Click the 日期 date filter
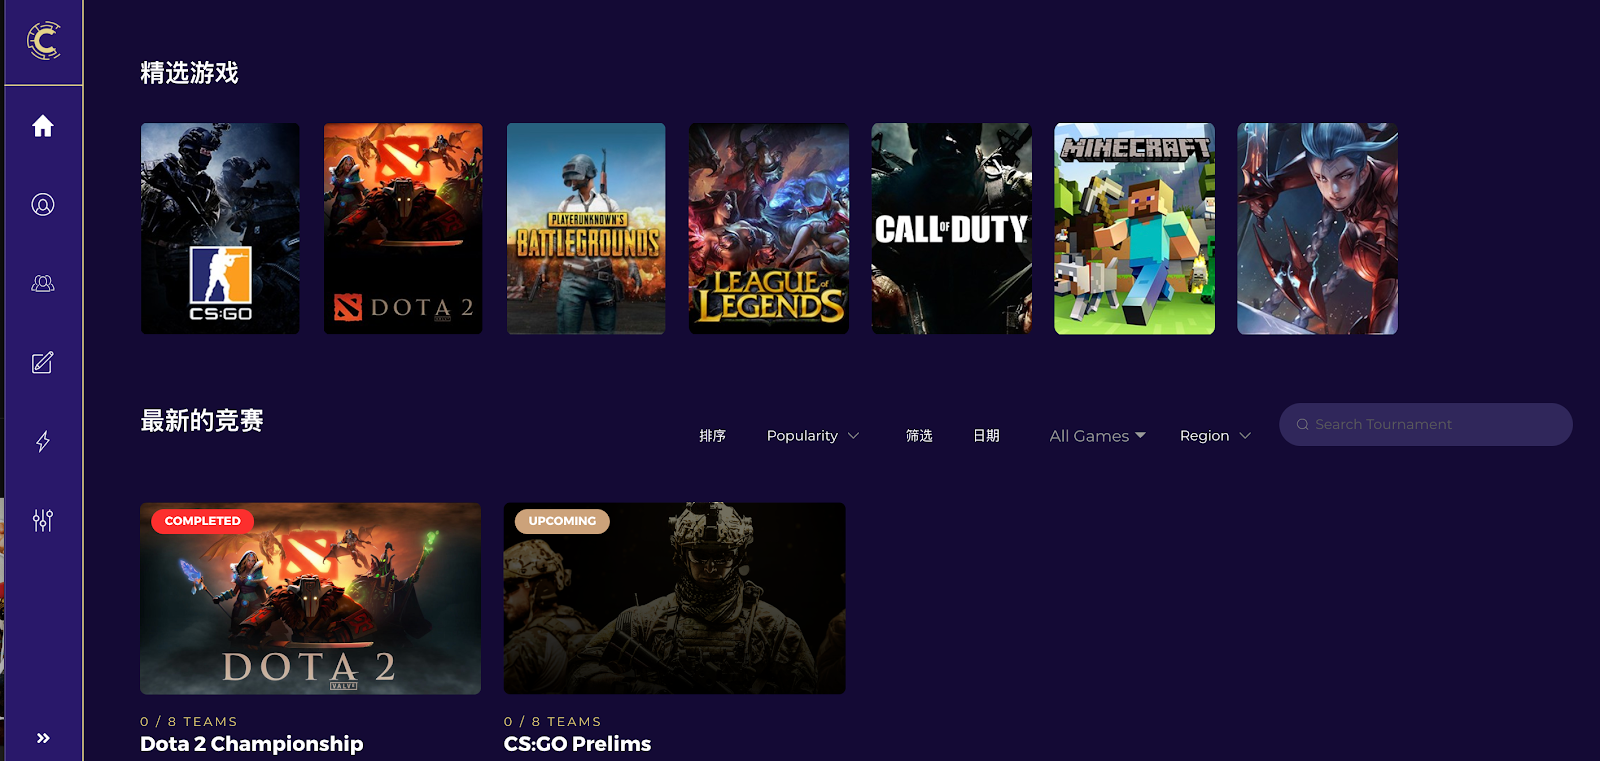The height and width of the screenshot is (761, 1600). 986,436
